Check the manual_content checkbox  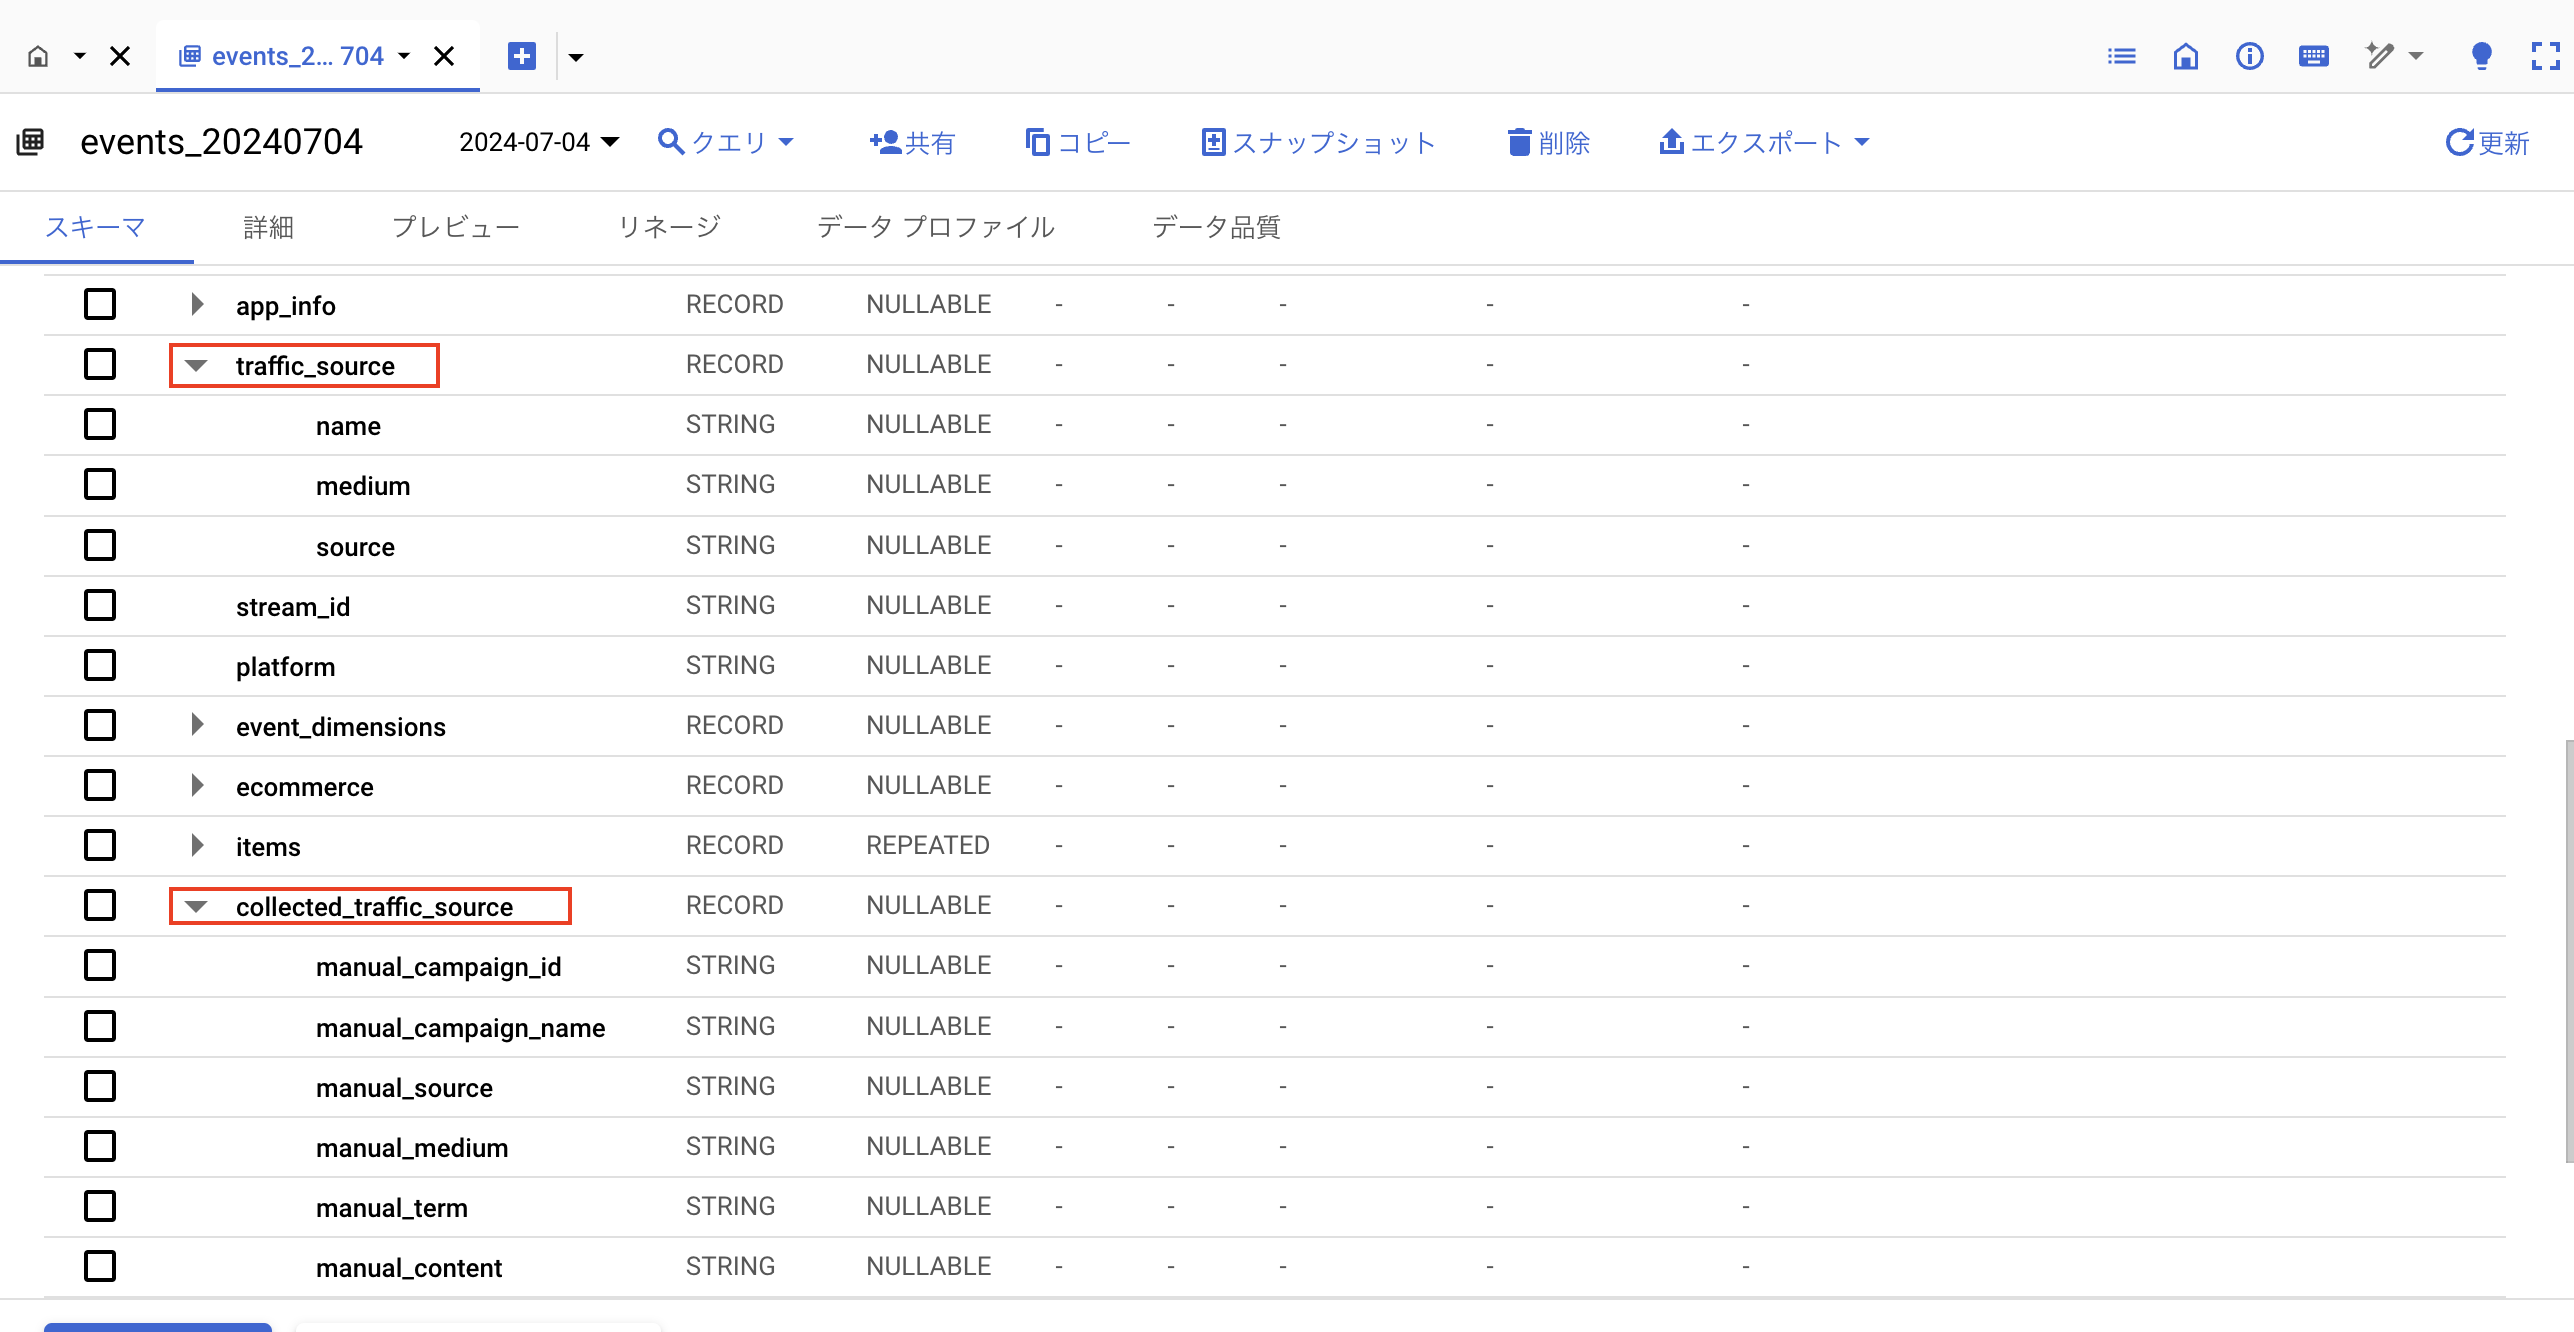100,1266
